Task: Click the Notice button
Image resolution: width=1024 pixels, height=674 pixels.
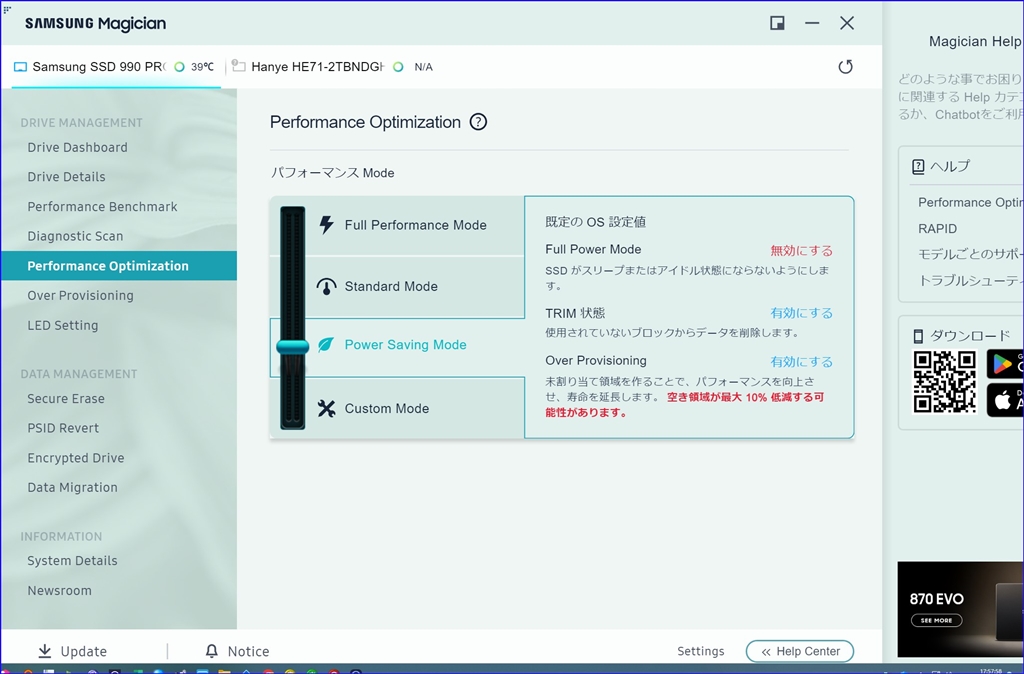Action: 237,651
